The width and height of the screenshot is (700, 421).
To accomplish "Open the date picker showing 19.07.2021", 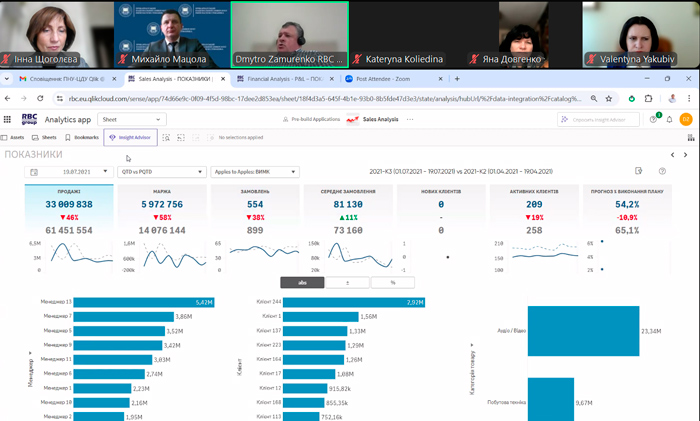I will 68,172.
